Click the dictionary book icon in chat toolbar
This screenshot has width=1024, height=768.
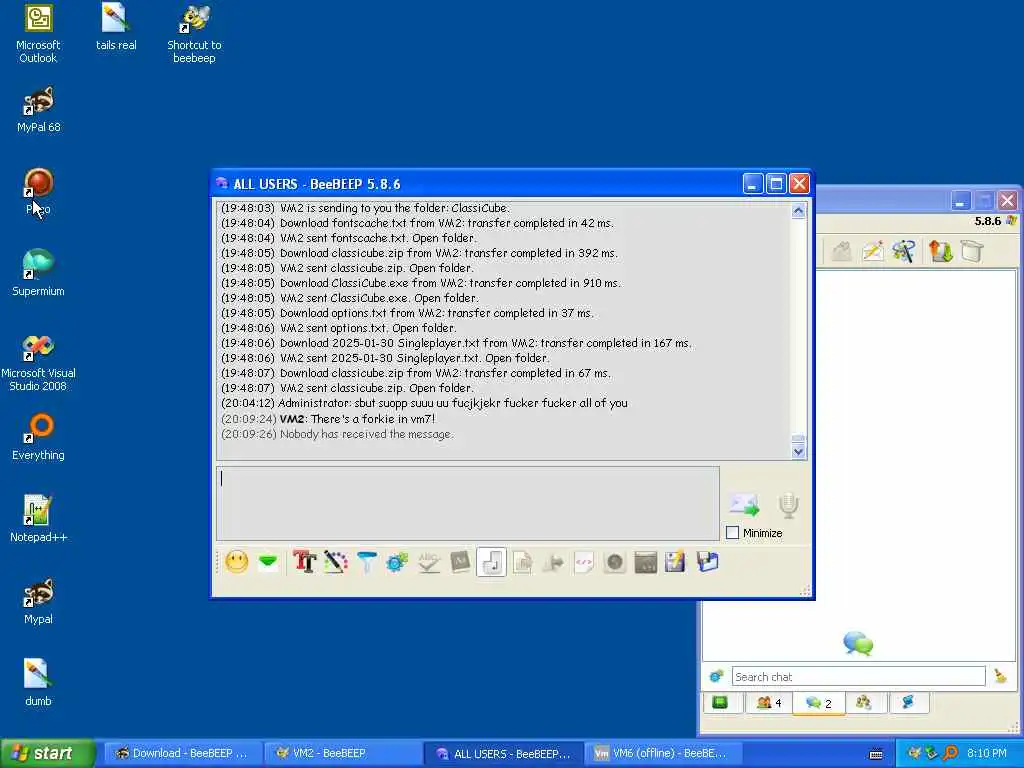coord(460,562)
